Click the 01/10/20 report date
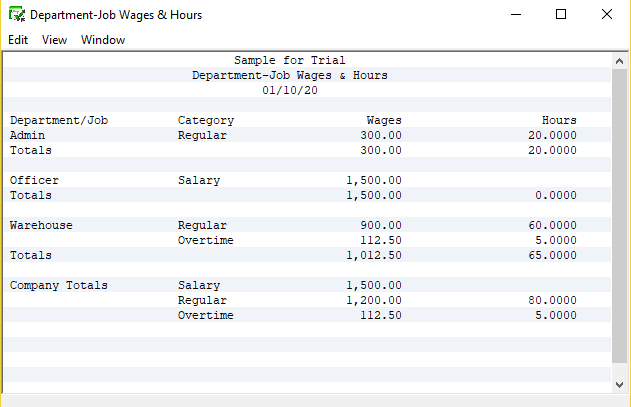 pos(290,90)
